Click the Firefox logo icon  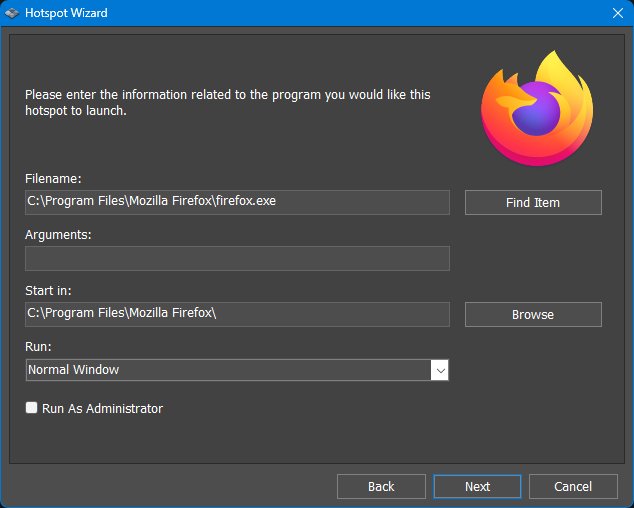[537, 108]
